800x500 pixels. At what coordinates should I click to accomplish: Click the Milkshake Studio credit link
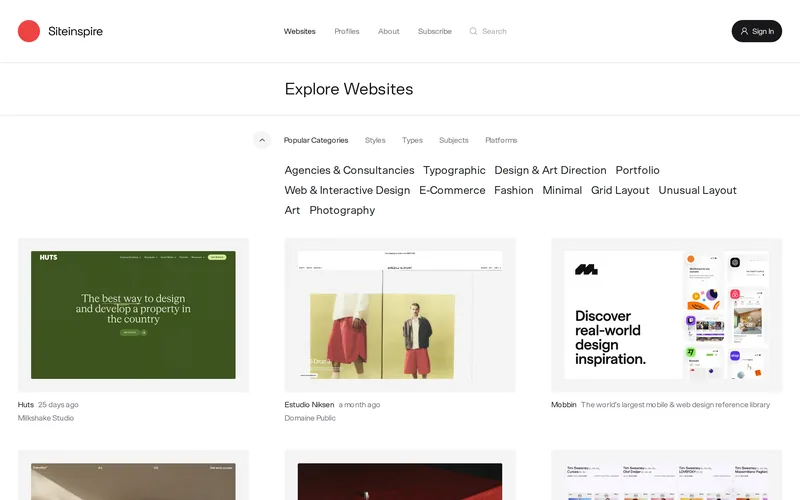tap(46, 418)
